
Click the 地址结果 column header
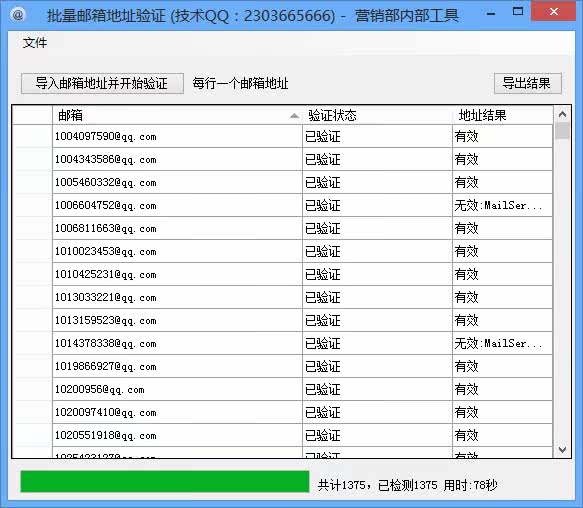(503, 115)
